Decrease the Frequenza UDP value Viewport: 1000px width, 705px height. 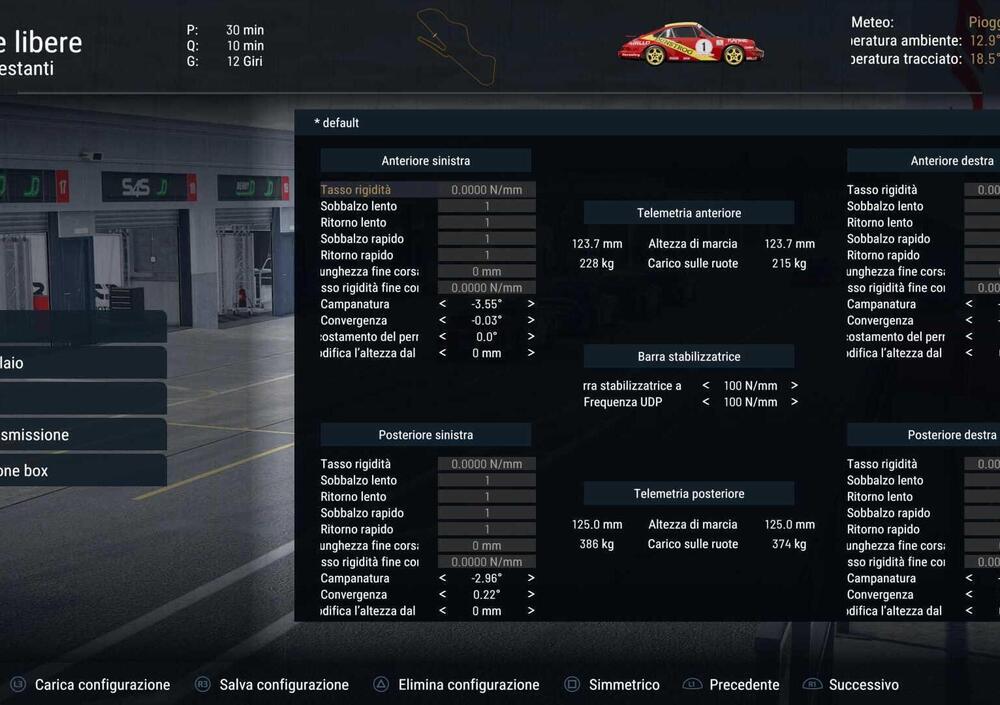click(x=706, y=402)
